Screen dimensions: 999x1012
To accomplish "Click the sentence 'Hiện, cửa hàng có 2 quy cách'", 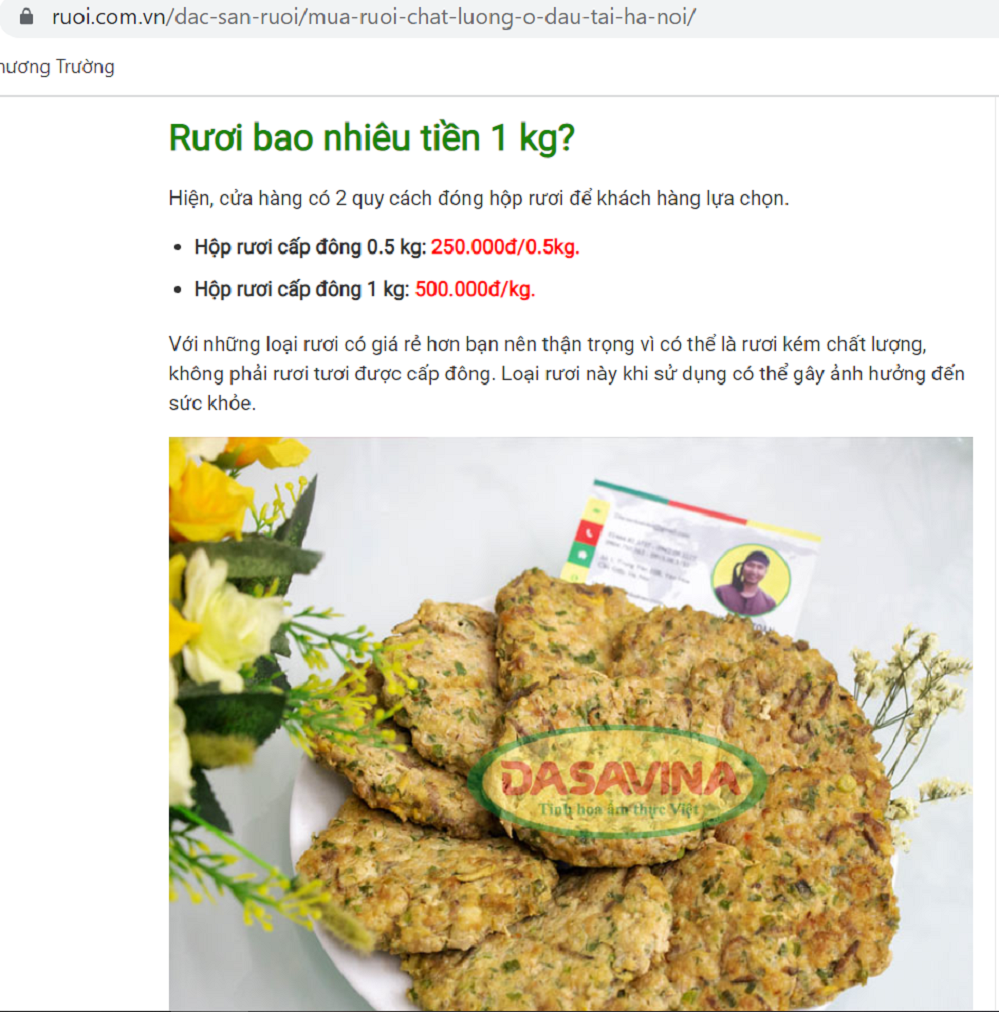I will pos(478,198).
